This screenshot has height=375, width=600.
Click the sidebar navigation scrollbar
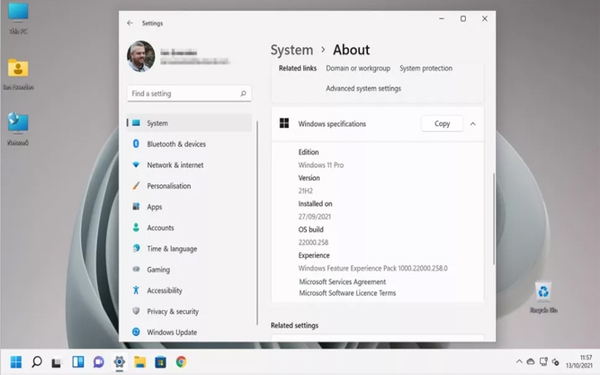[257, 223]
